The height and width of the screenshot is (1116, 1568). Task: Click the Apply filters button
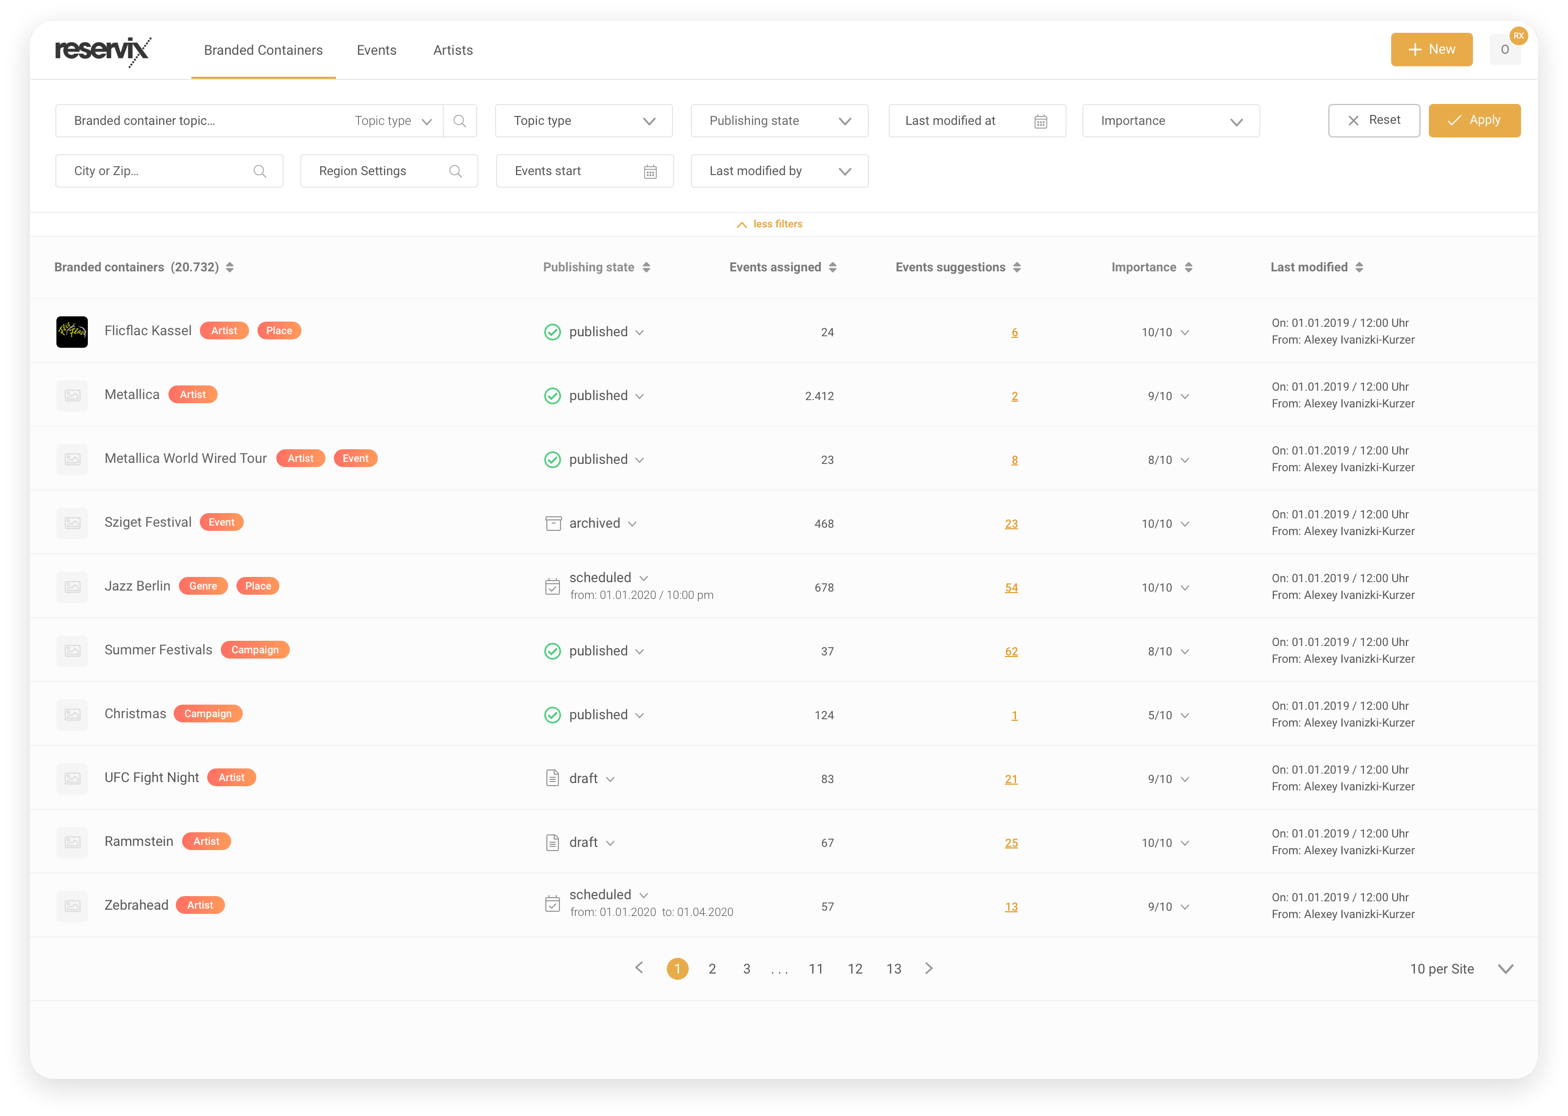(x=1474, y=120)
